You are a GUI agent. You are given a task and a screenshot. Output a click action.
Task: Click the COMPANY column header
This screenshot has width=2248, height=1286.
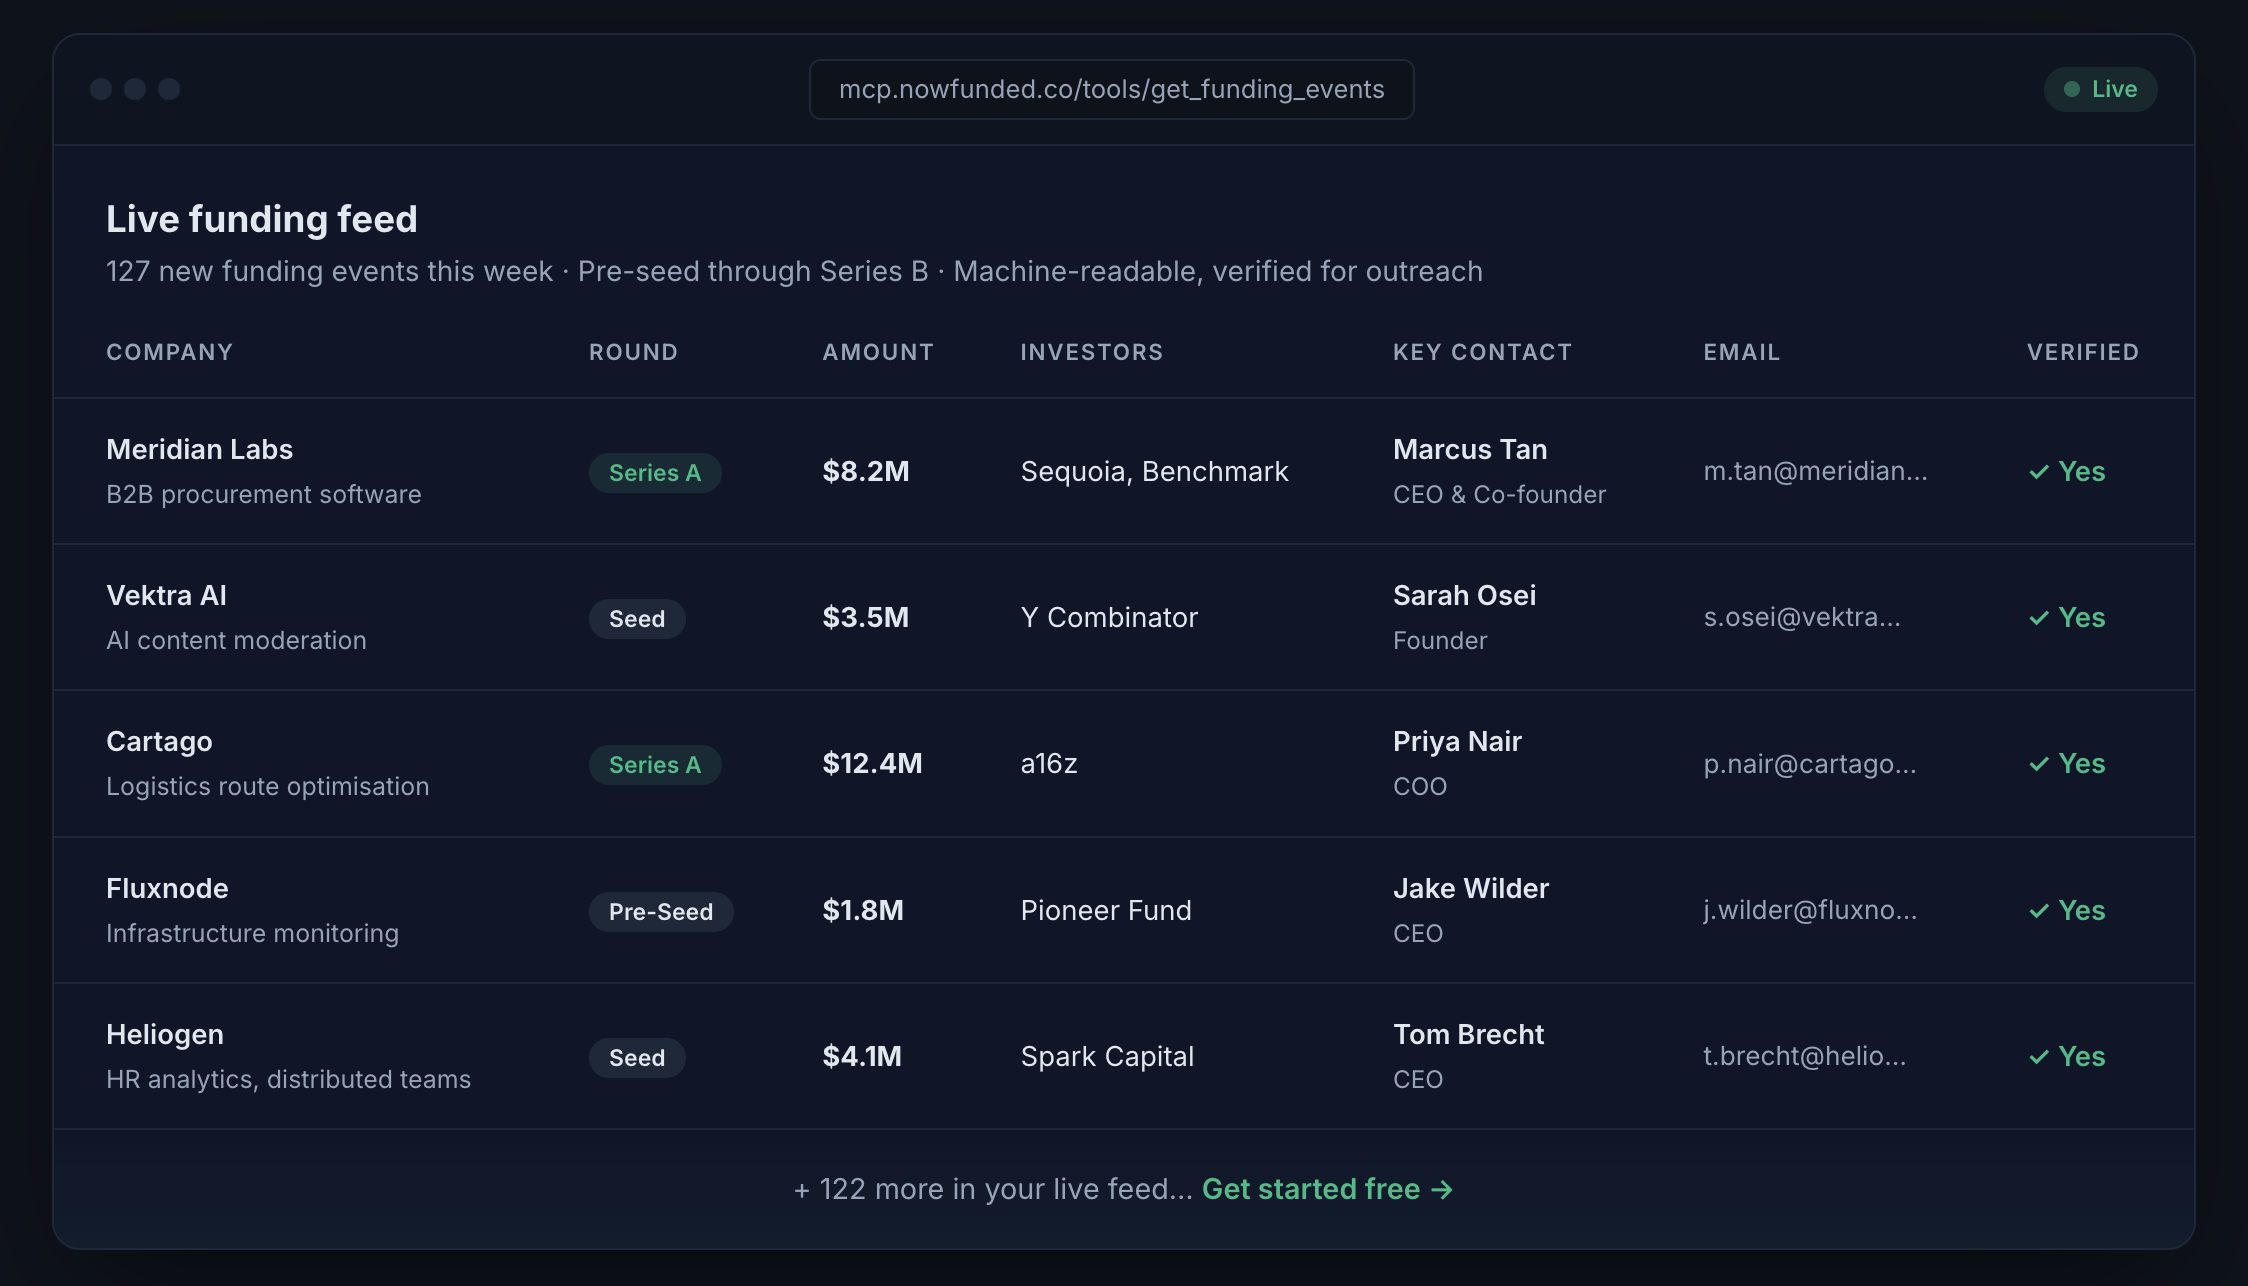coord(169,352)
